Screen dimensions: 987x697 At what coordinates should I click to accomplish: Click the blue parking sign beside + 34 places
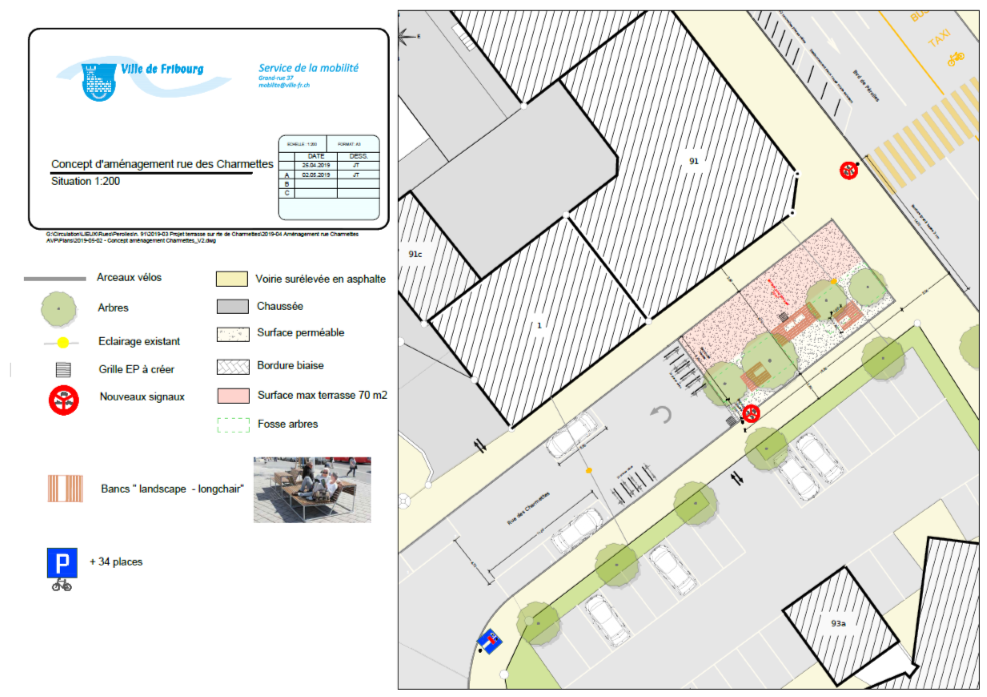(x=62, y=563)
